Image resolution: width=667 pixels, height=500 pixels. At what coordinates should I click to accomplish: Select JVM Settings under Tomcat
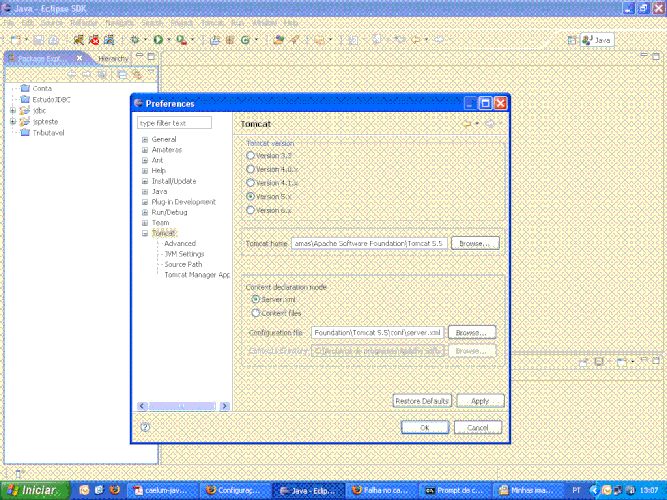pyautogui.click(x=184, y=254)
